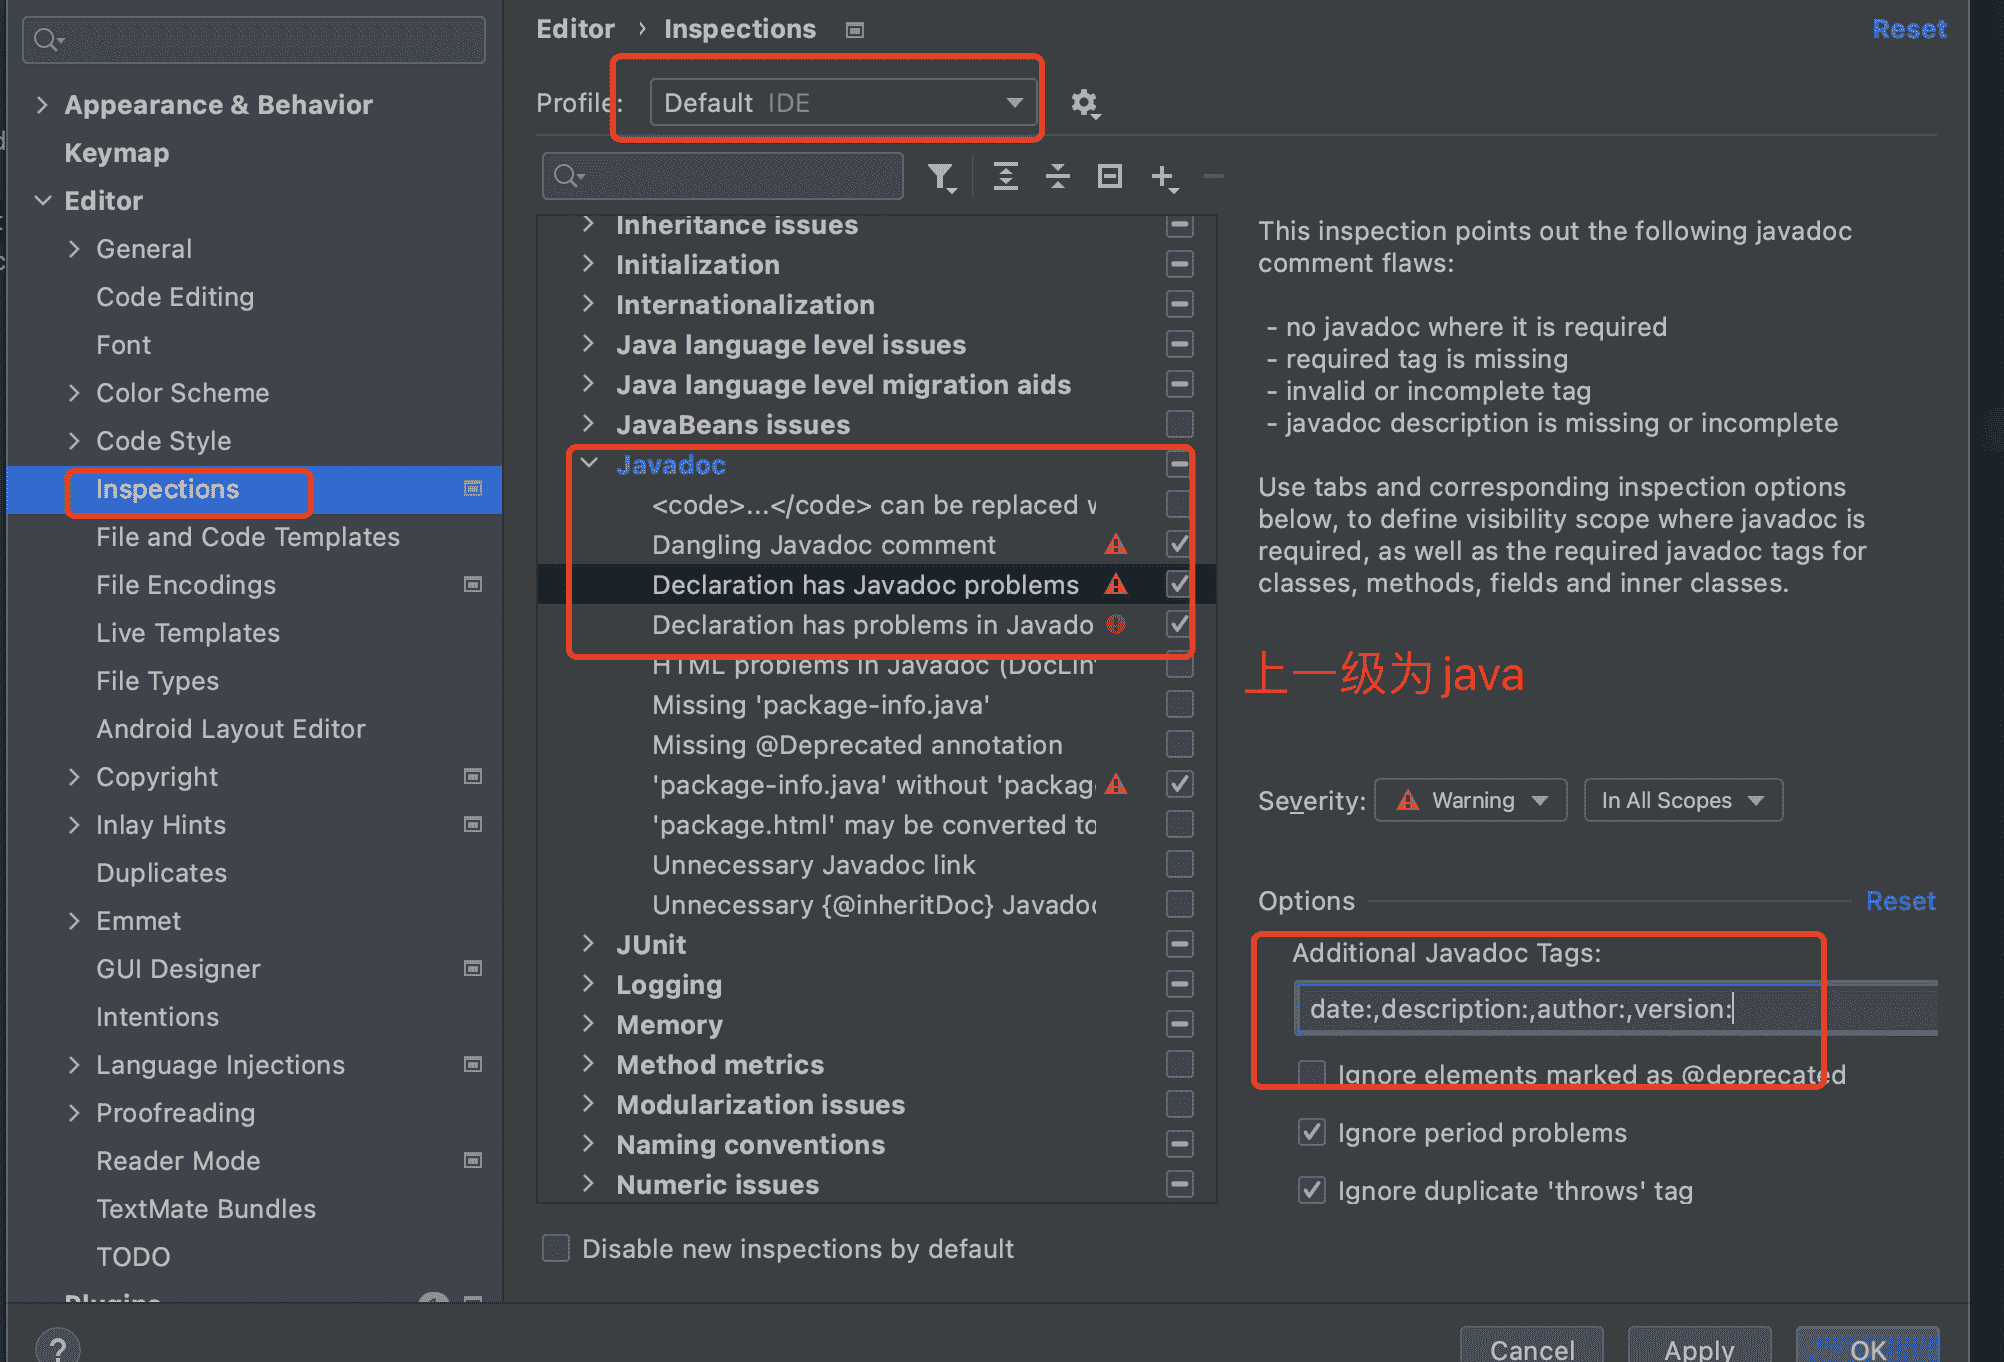
Task: Click project icon beside Reader Mode
Action: 473,1160
